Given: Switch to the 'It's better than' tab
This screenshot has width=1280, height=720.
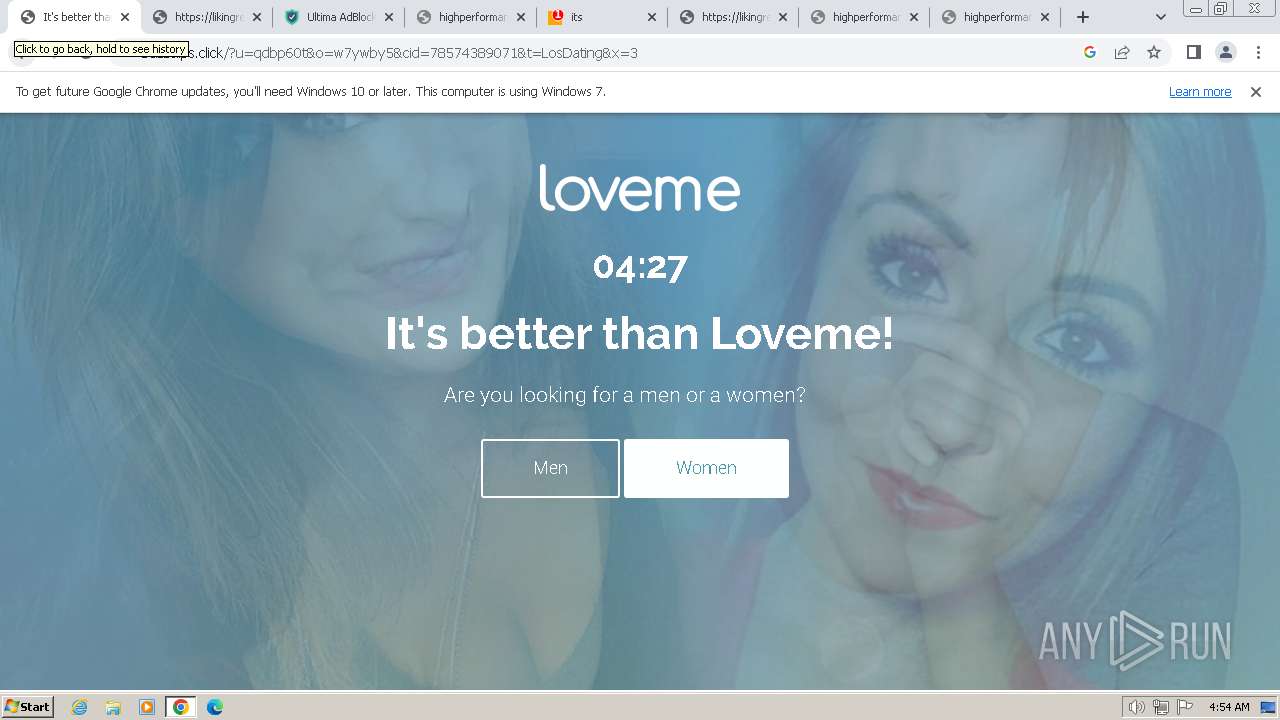Looking at the screenshot, I should (x=76, y=17).
